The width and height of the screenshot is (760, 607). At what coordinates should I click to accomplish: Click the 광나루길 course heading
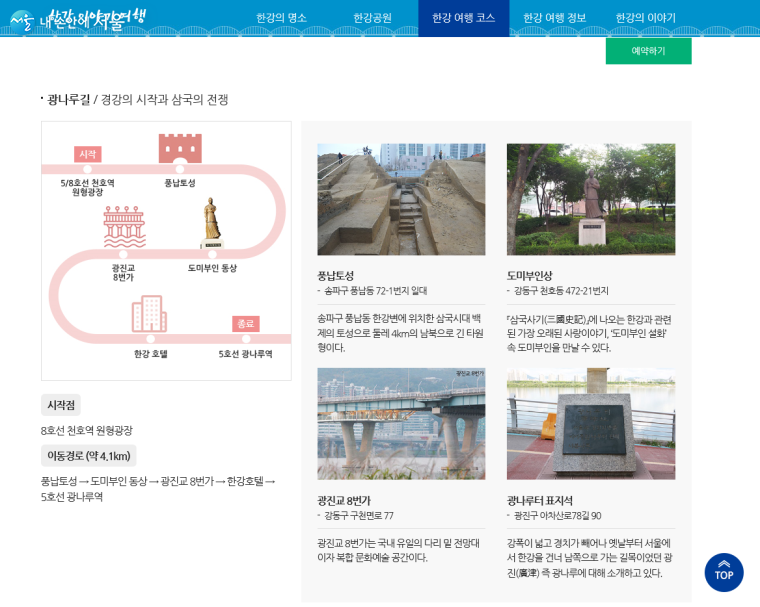(x=69, y=99)
